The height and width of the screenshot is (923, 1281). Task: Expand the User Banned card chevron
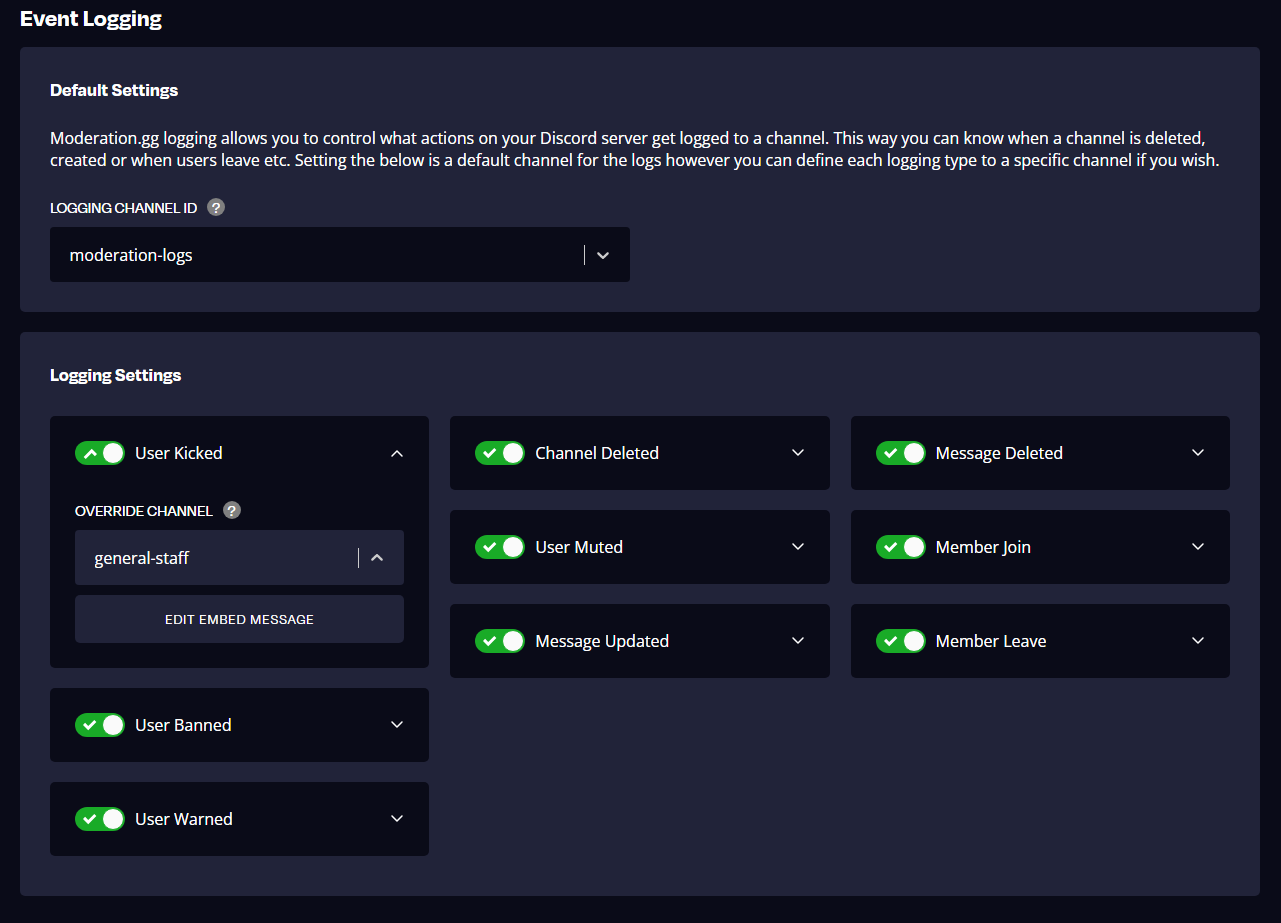click(x=397, y=725)
